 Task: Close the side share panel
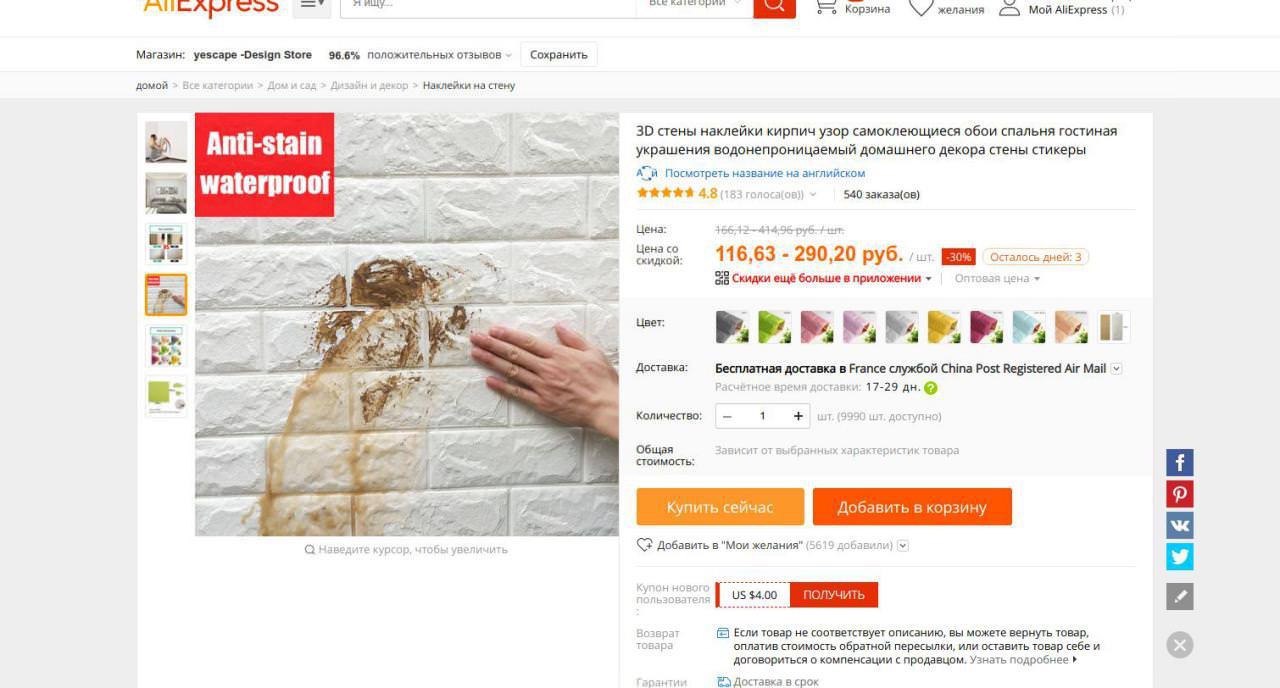pos(1180,645)
